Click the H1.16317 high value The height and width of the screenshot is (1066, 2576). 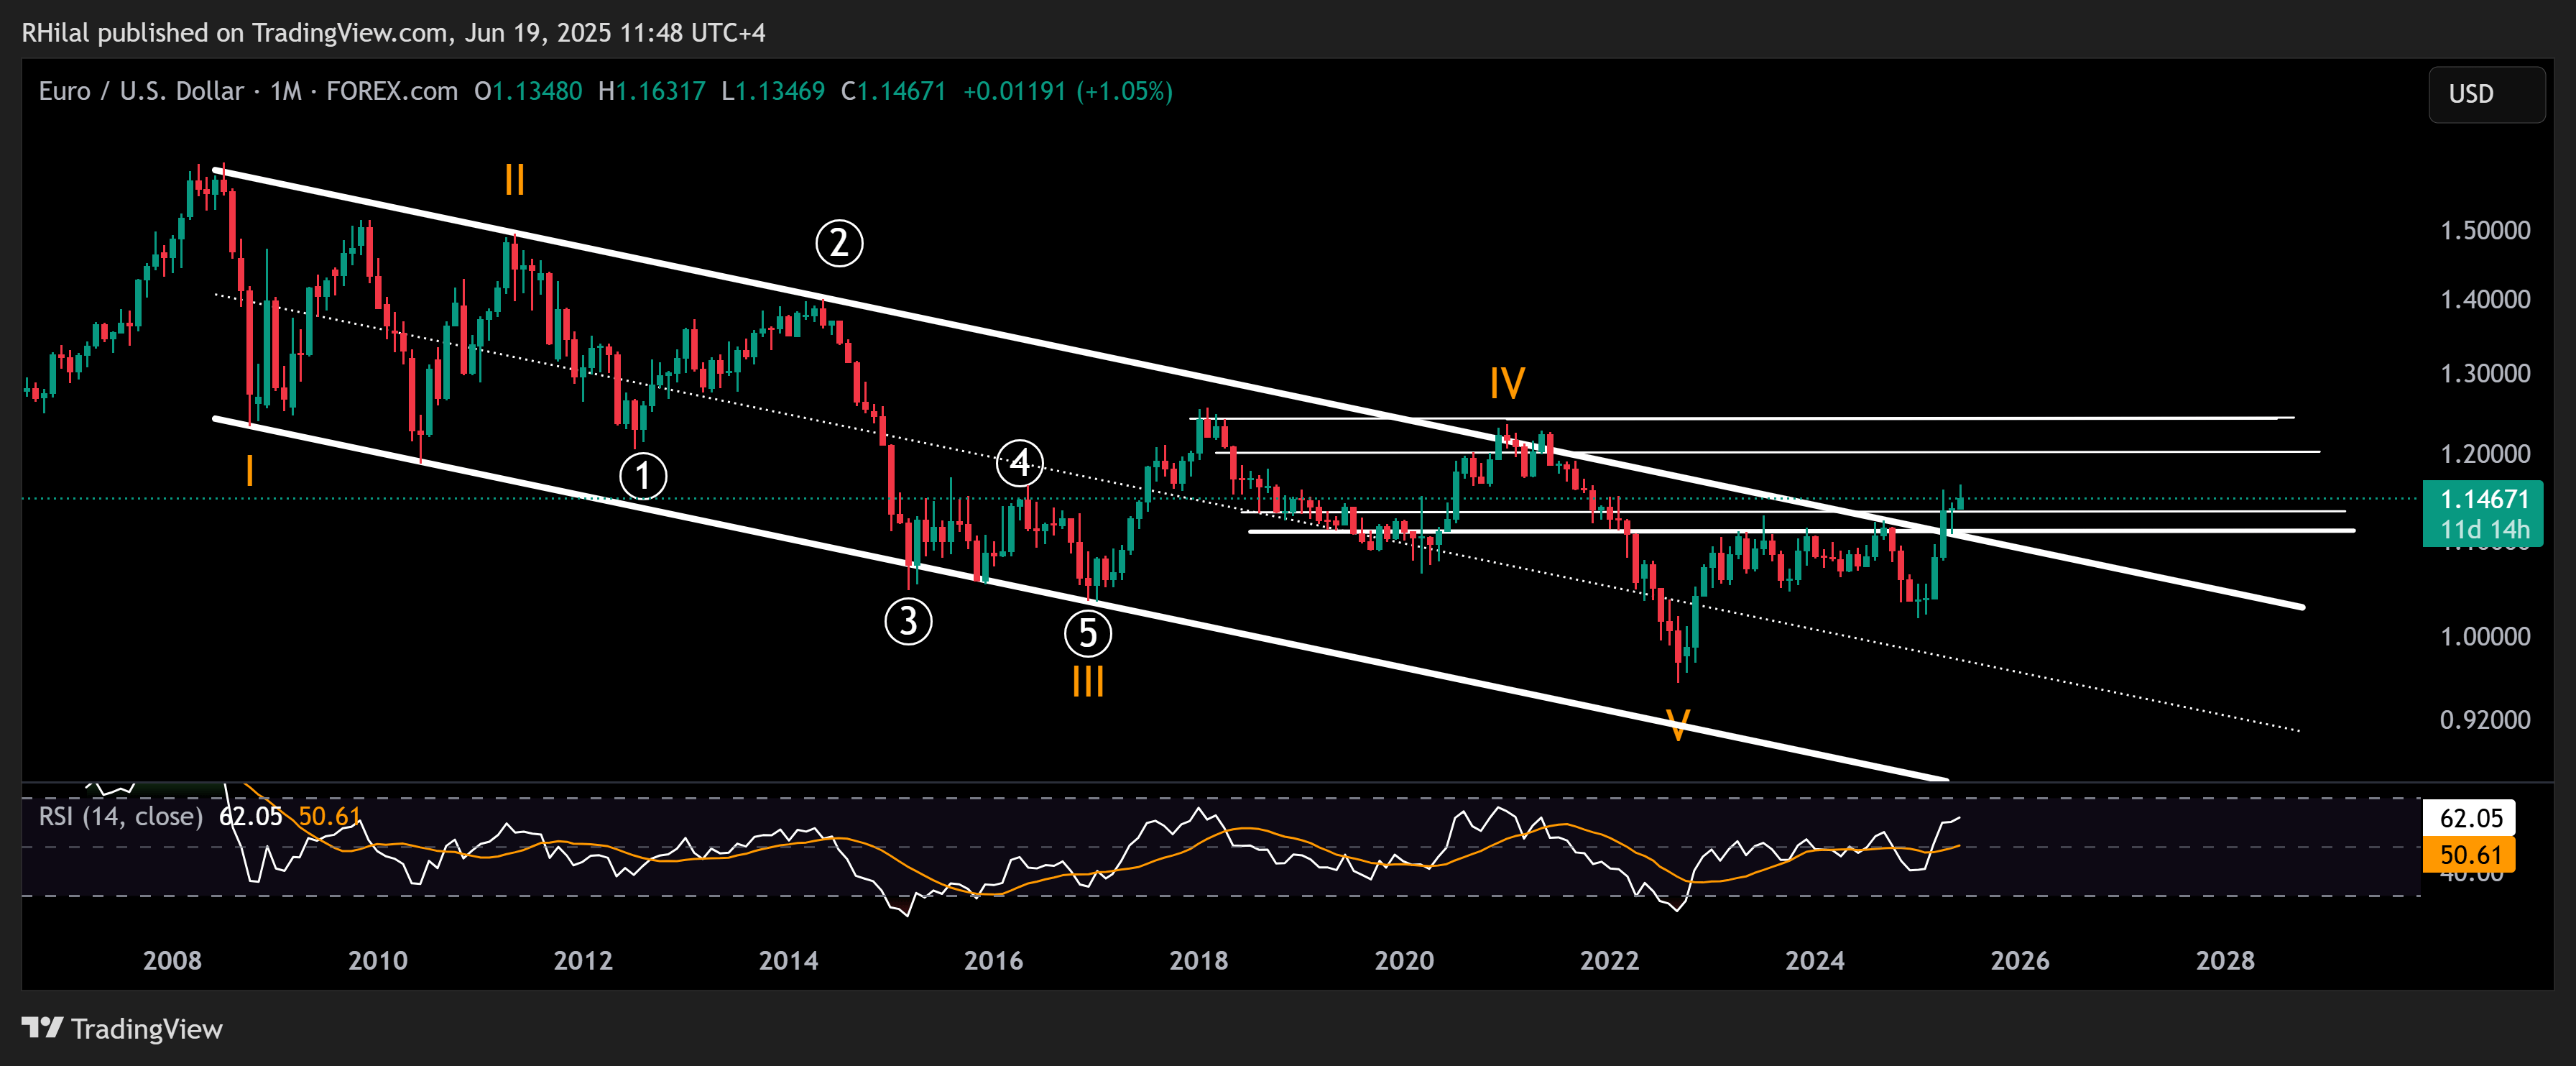point(651,91)
